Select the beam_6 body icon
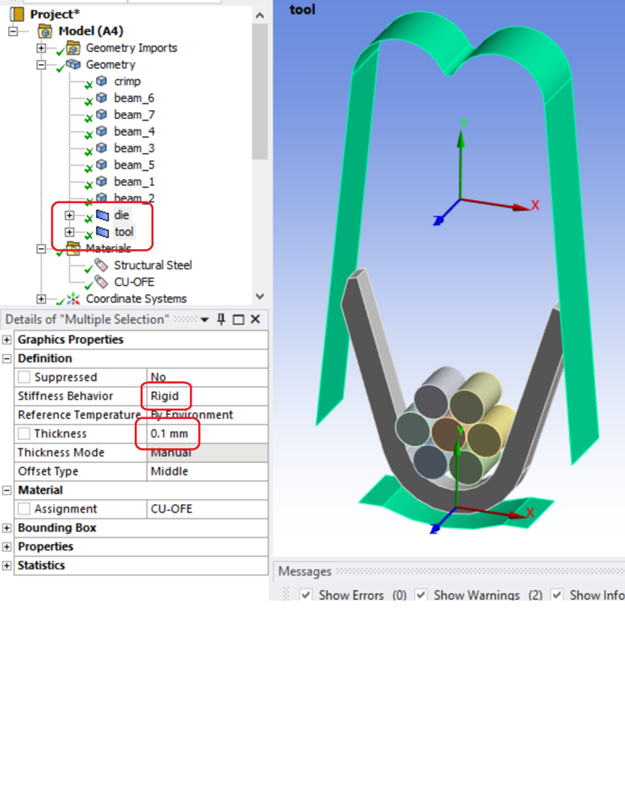Image resolution: width=625 pixels, height=787 pixels. (101, 97)
